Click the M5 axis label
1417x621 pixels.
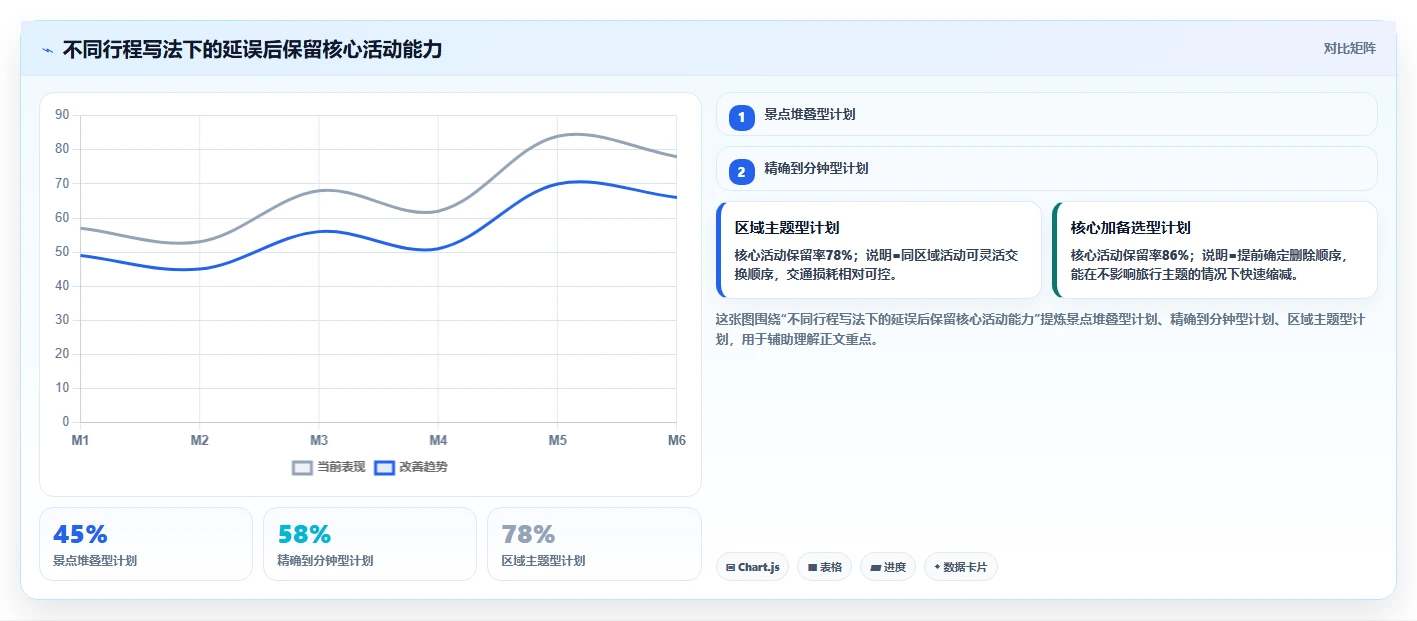[557, 441]
